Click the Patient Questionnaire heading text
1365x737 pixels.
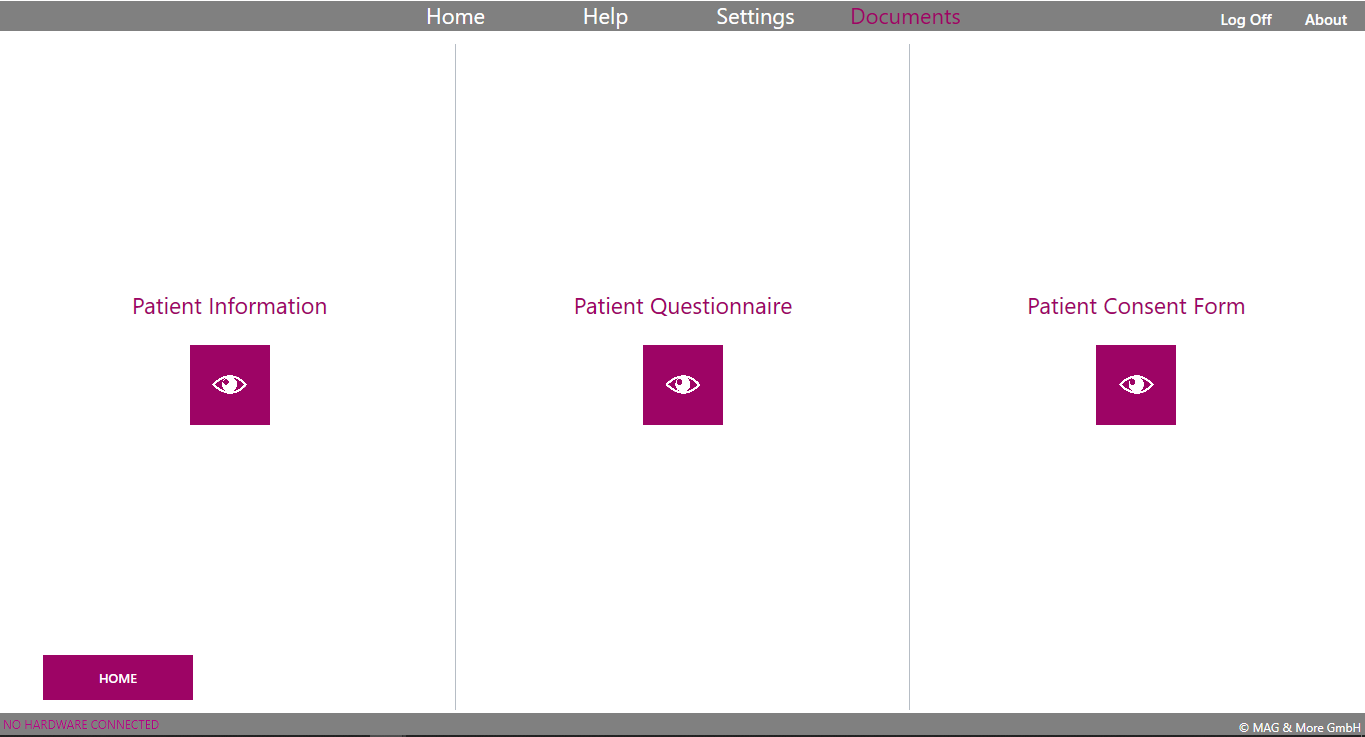[x=683, y=307]
